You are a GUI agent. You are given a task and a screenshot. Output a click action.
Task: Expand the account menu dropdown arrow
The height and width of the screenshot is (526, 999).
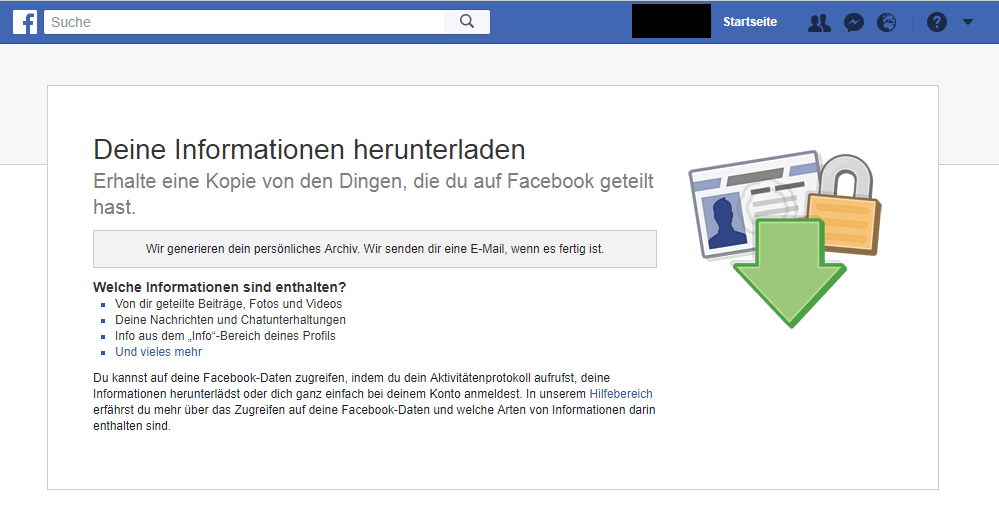pos(967,22)
